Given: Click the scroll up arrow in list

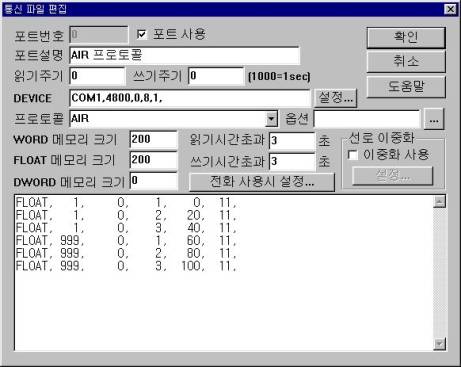Looking at the screenshot, I should point(440,202).
